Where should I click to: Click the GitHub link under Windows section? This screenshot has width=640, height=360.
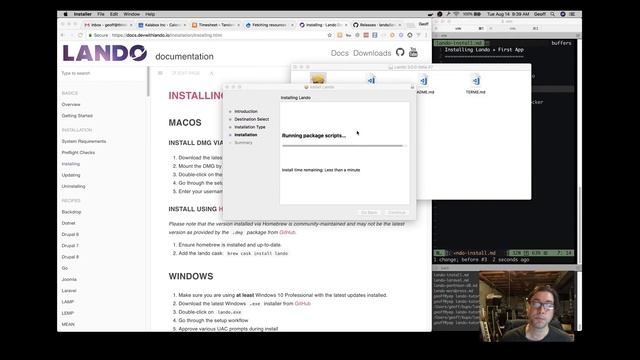(x=303, y=304)
